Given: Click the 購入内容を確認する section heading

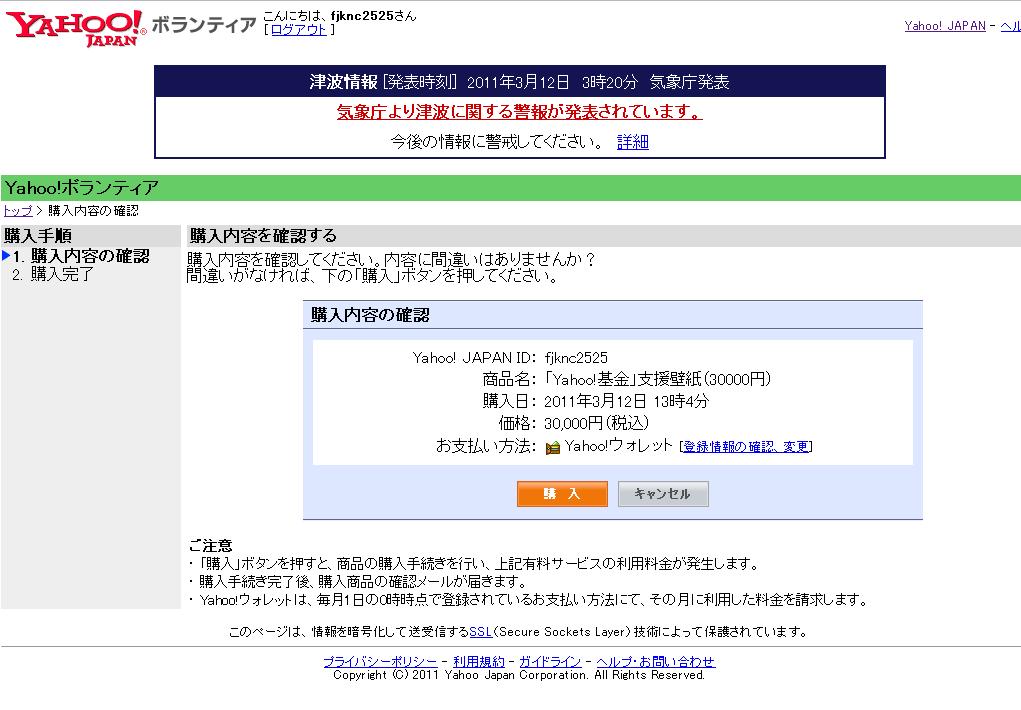Looking at the screenshot, I should 264,236.
